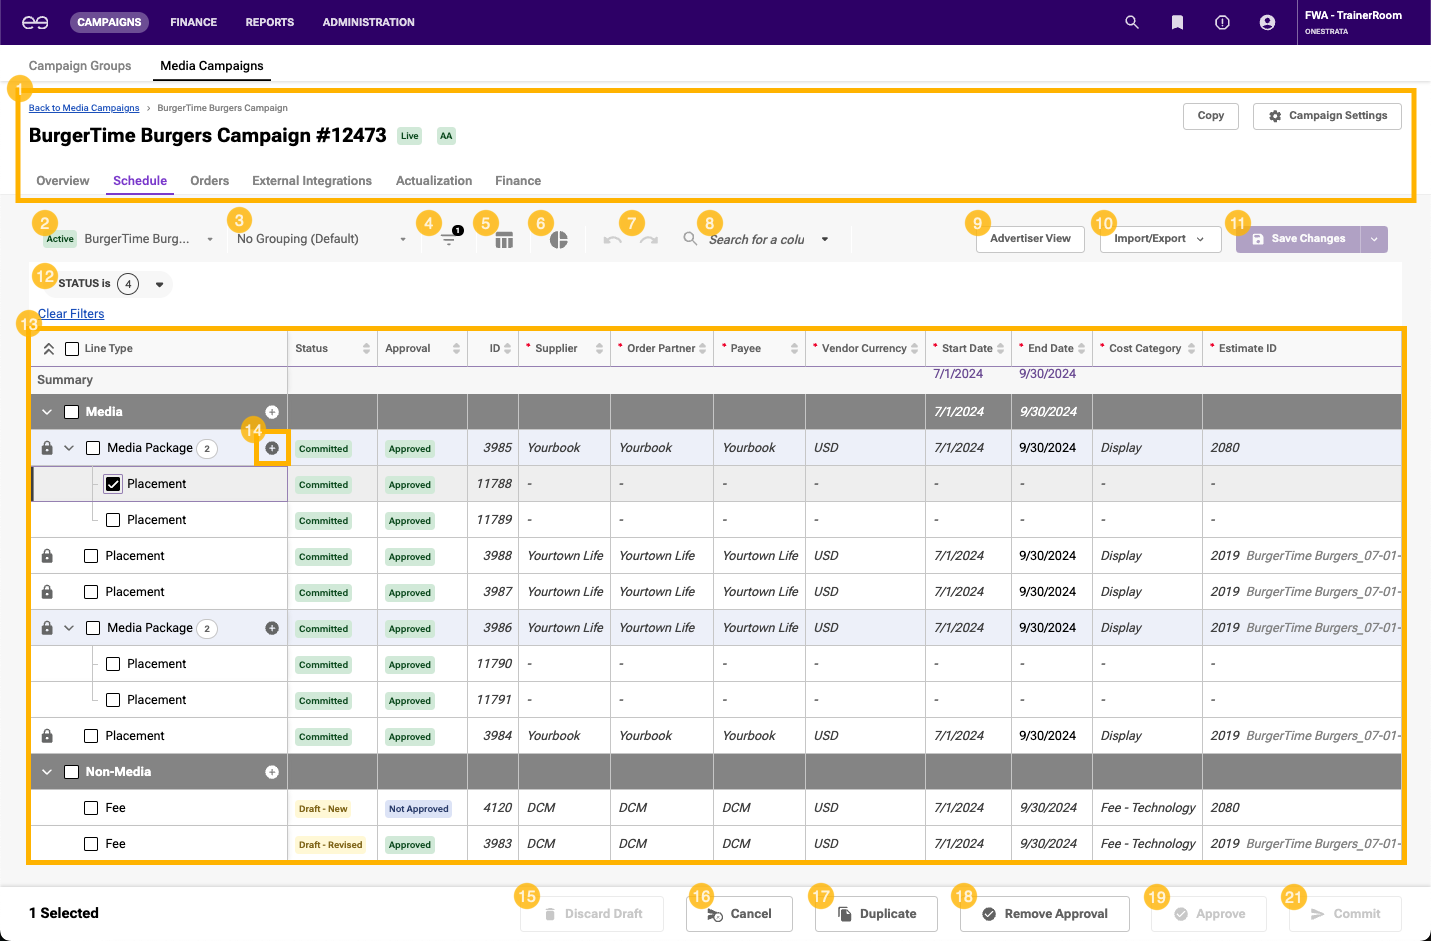Open the user account profile icon
1431x941 pixels.
1267,22
